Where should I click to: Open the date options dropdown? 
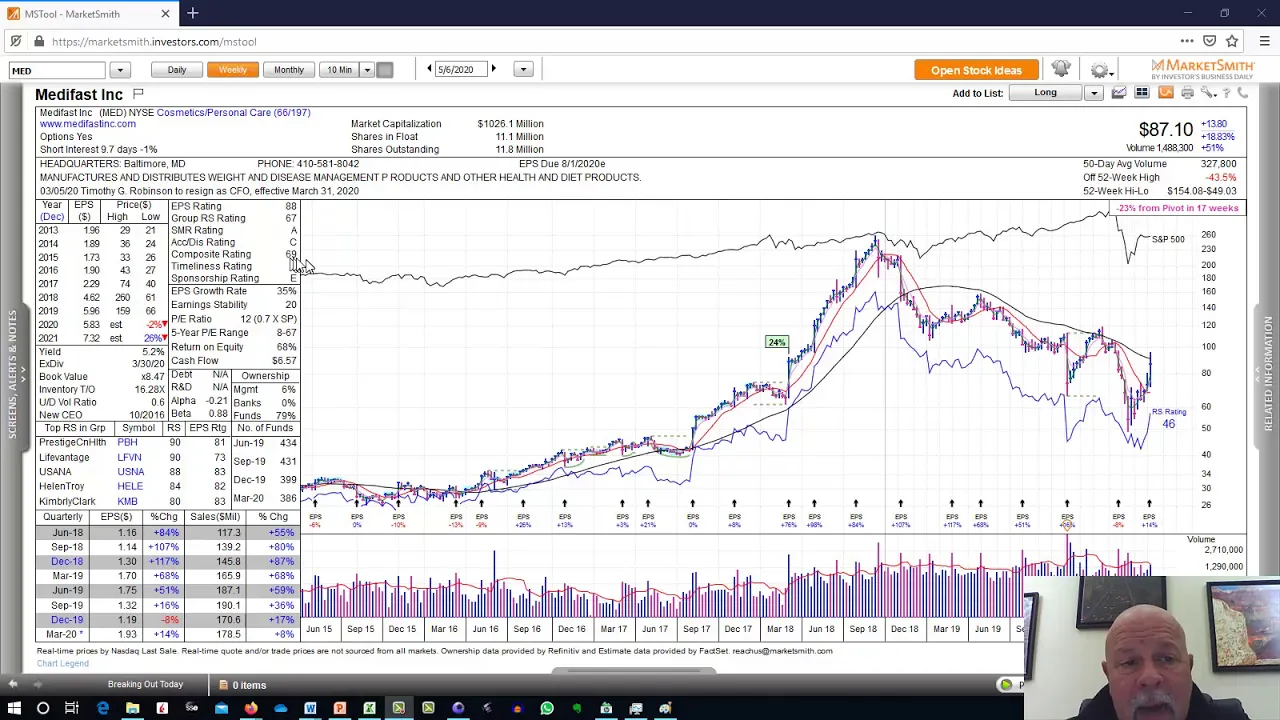click(523, 70)
